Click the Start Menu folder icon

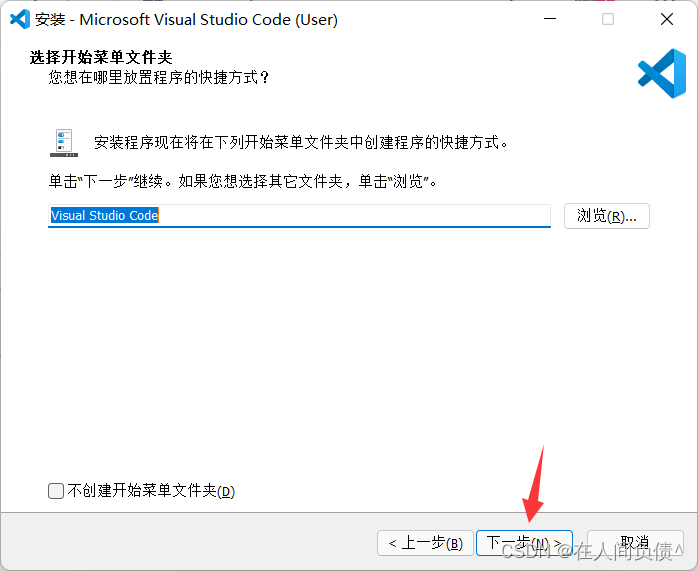(x=64, y=143)
